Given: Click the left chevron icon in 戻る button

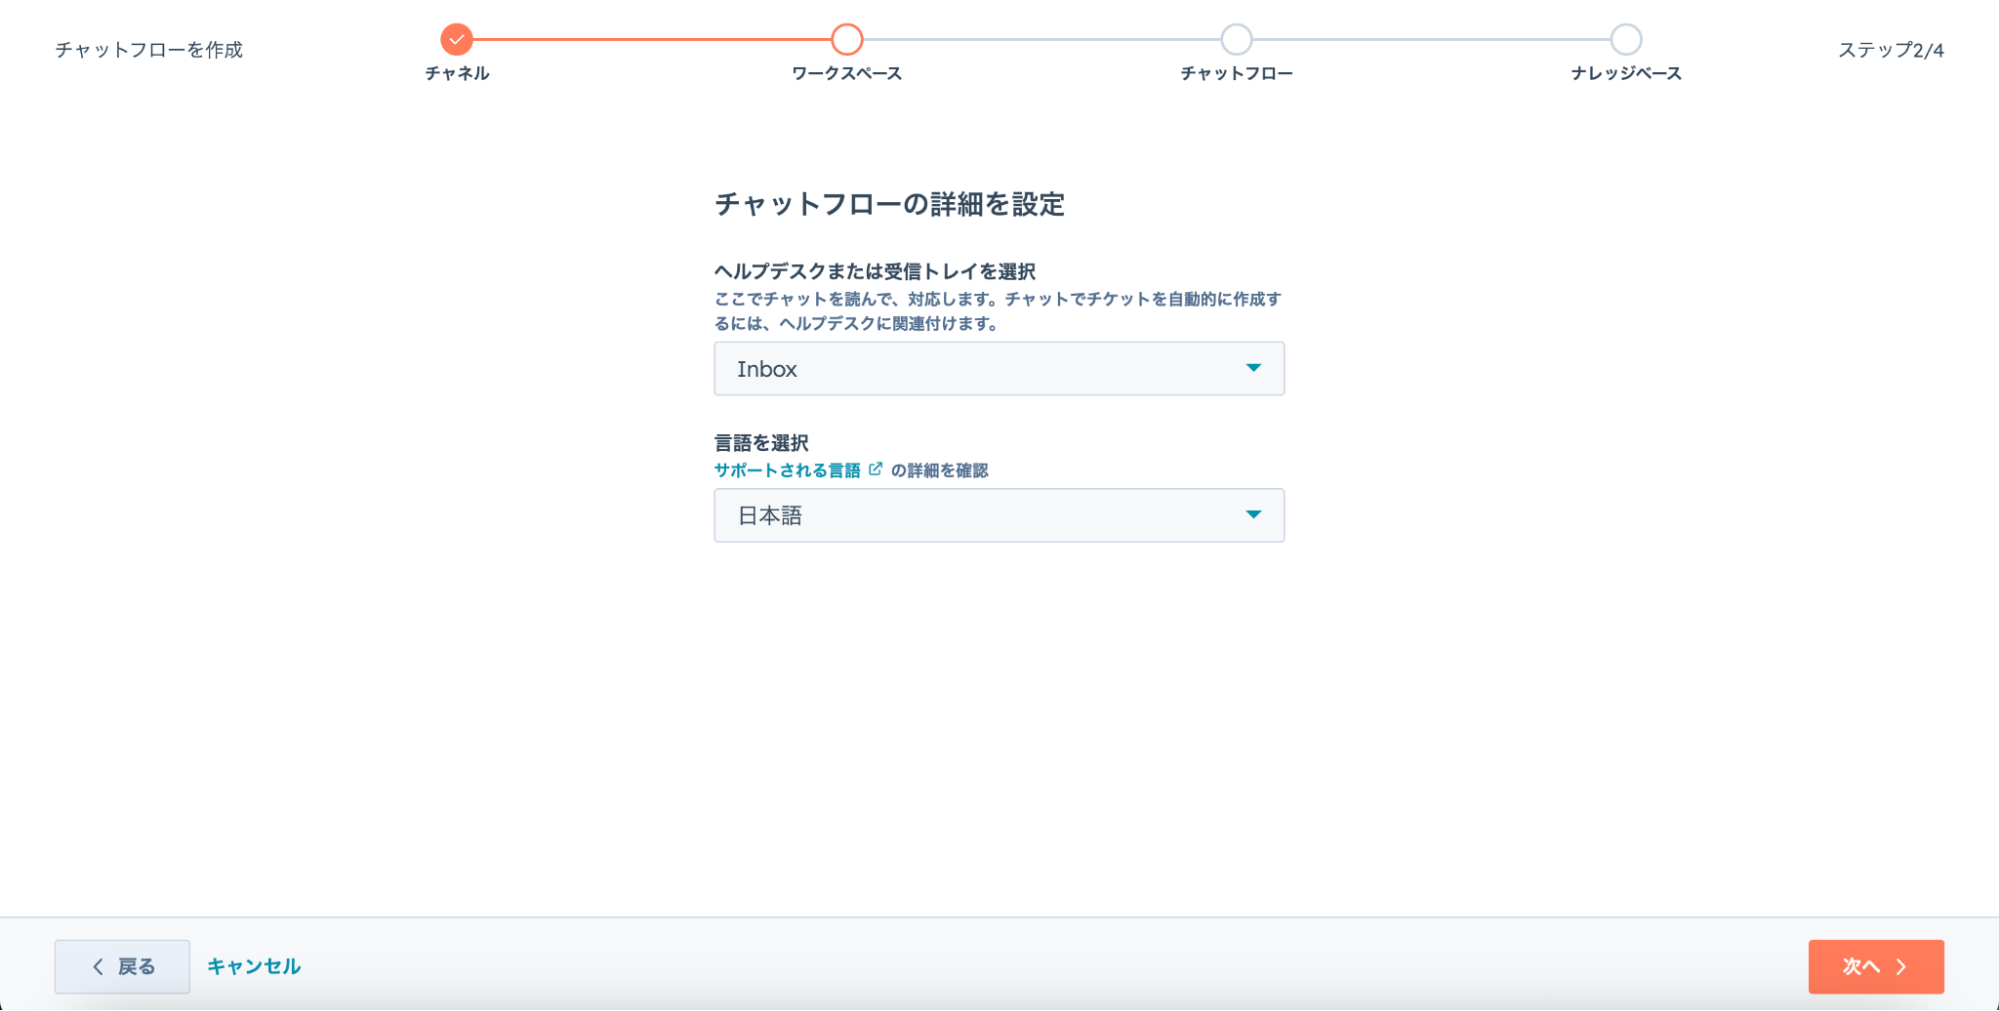Looking at the screenshot, I should point(98,966).
